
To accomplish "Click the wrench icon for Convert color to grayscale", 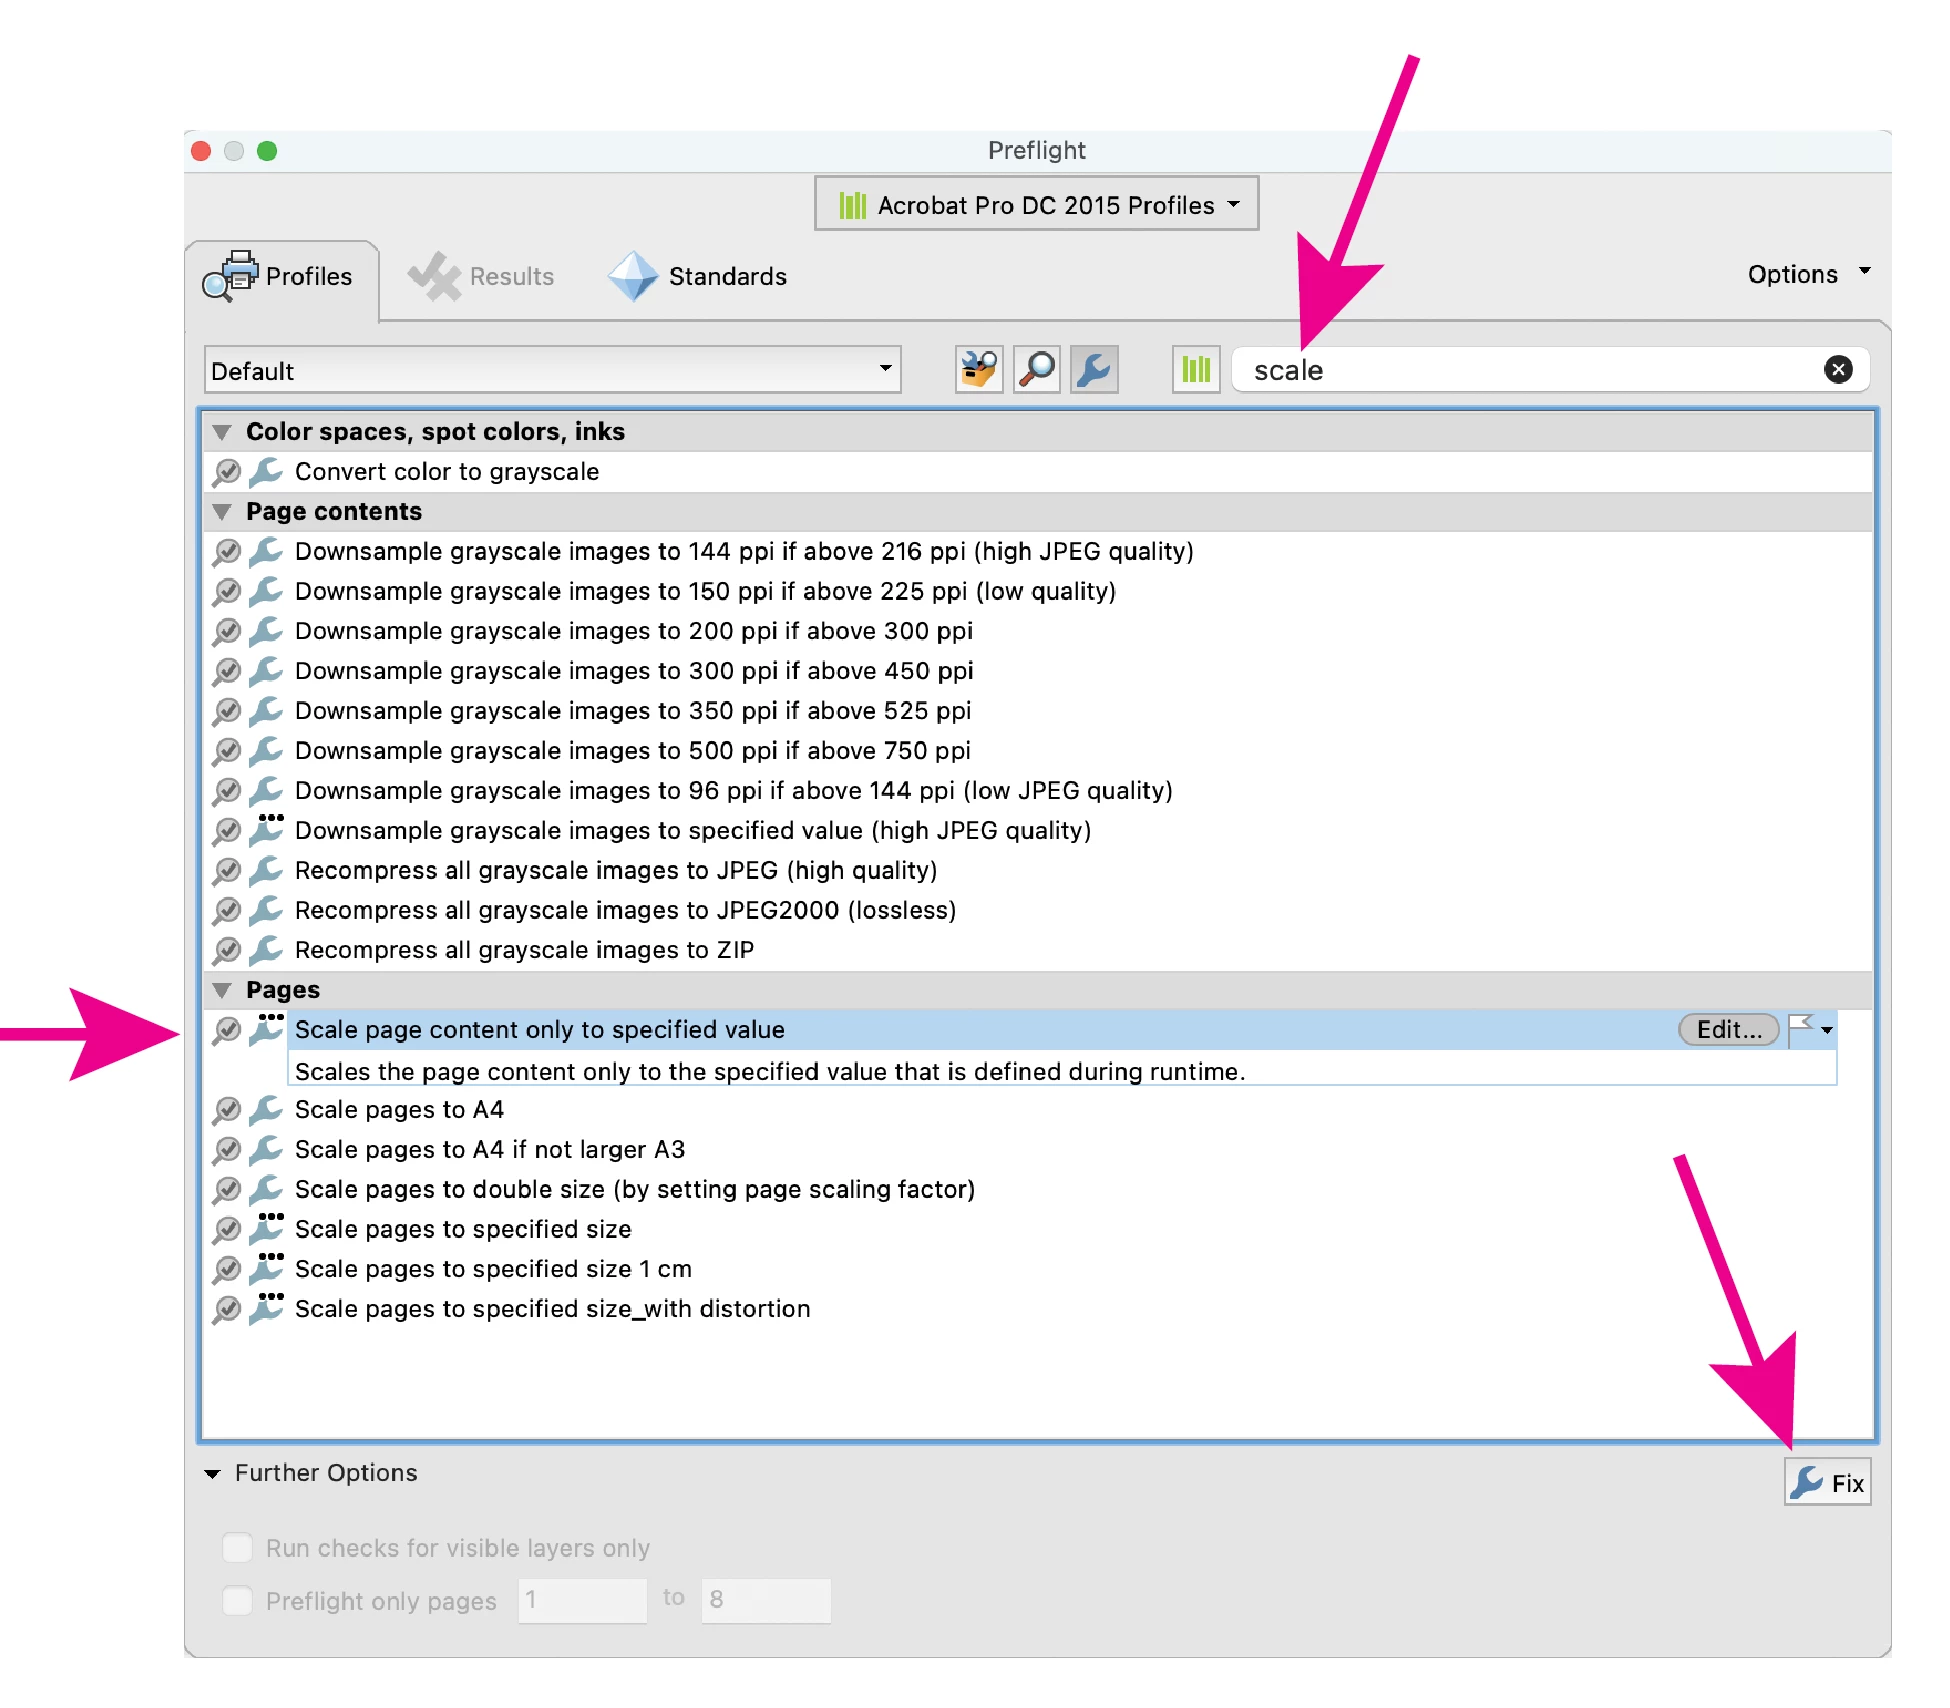I will coord(266,471).
